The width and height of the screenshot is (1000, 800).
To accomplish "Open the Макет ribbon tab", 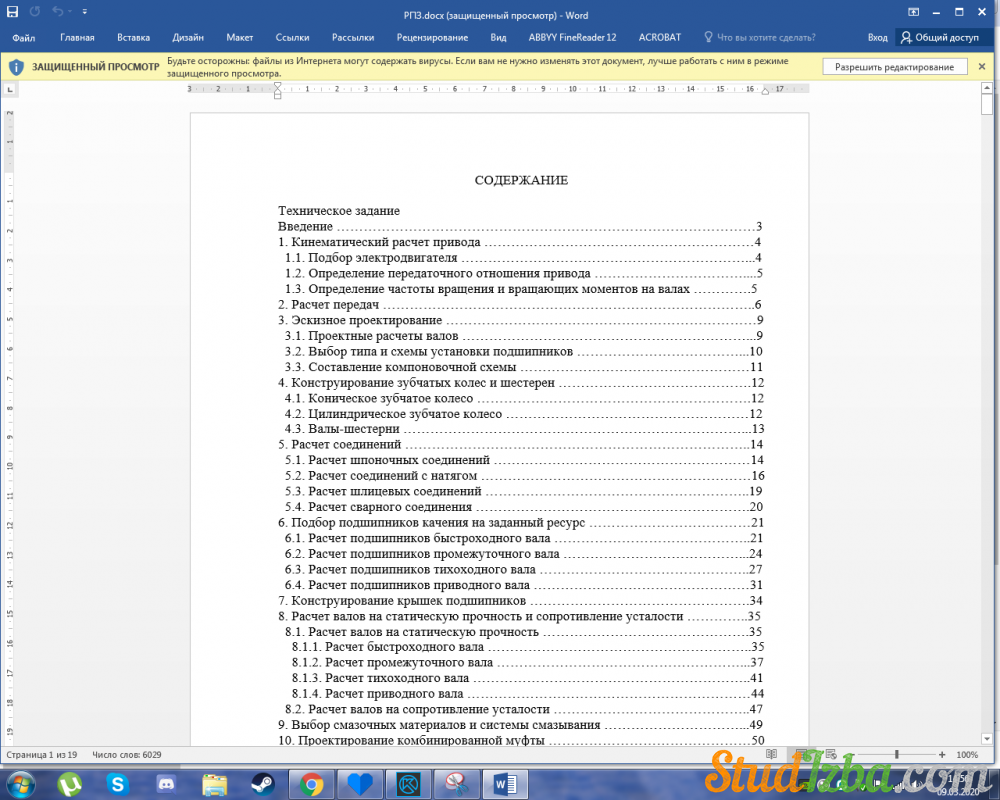I will coord(240,38).
